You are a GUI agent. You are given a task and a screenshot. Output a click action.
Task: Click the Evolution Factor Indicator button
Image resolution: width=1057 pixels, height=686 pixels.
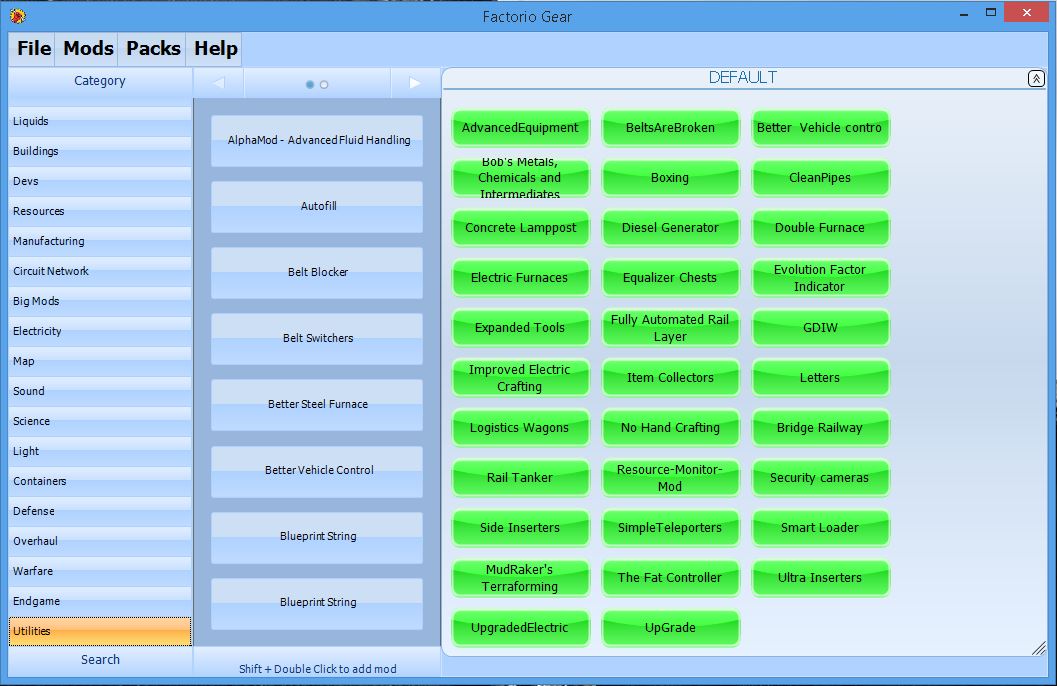(820, 278)
